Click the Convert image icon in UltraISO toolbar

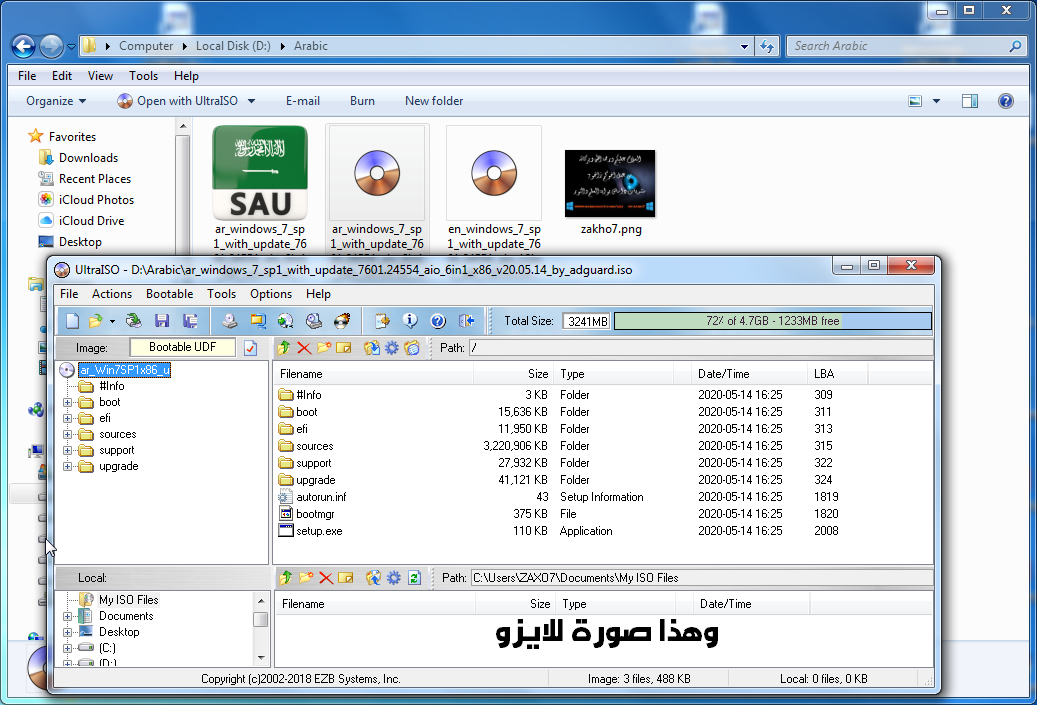(x=286, y=321)
